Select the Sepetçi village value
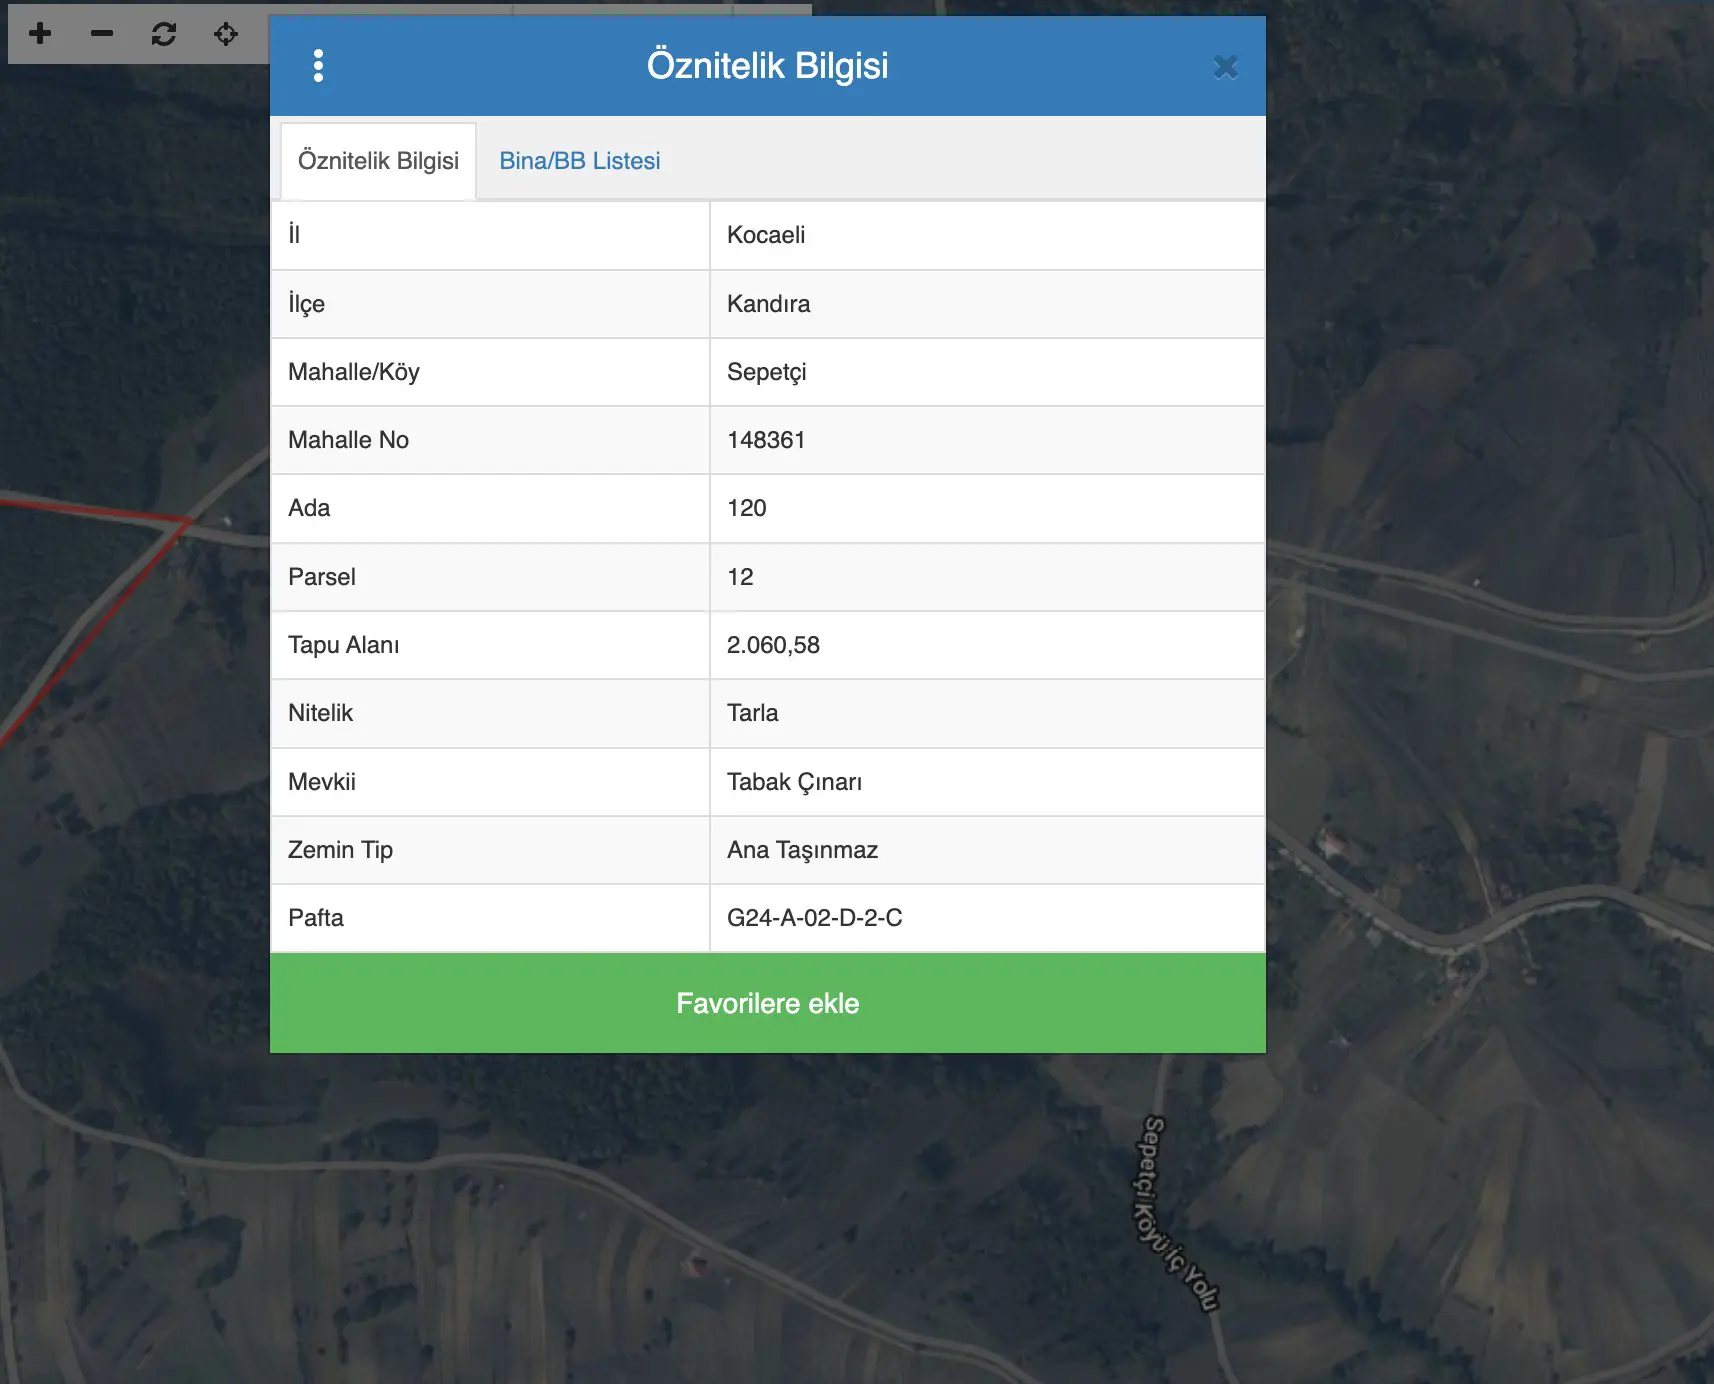 point(766,372)
